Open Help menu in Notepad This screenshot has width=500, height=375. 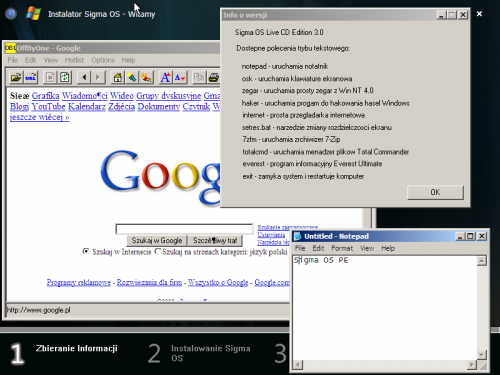click(x=388, y=248)
